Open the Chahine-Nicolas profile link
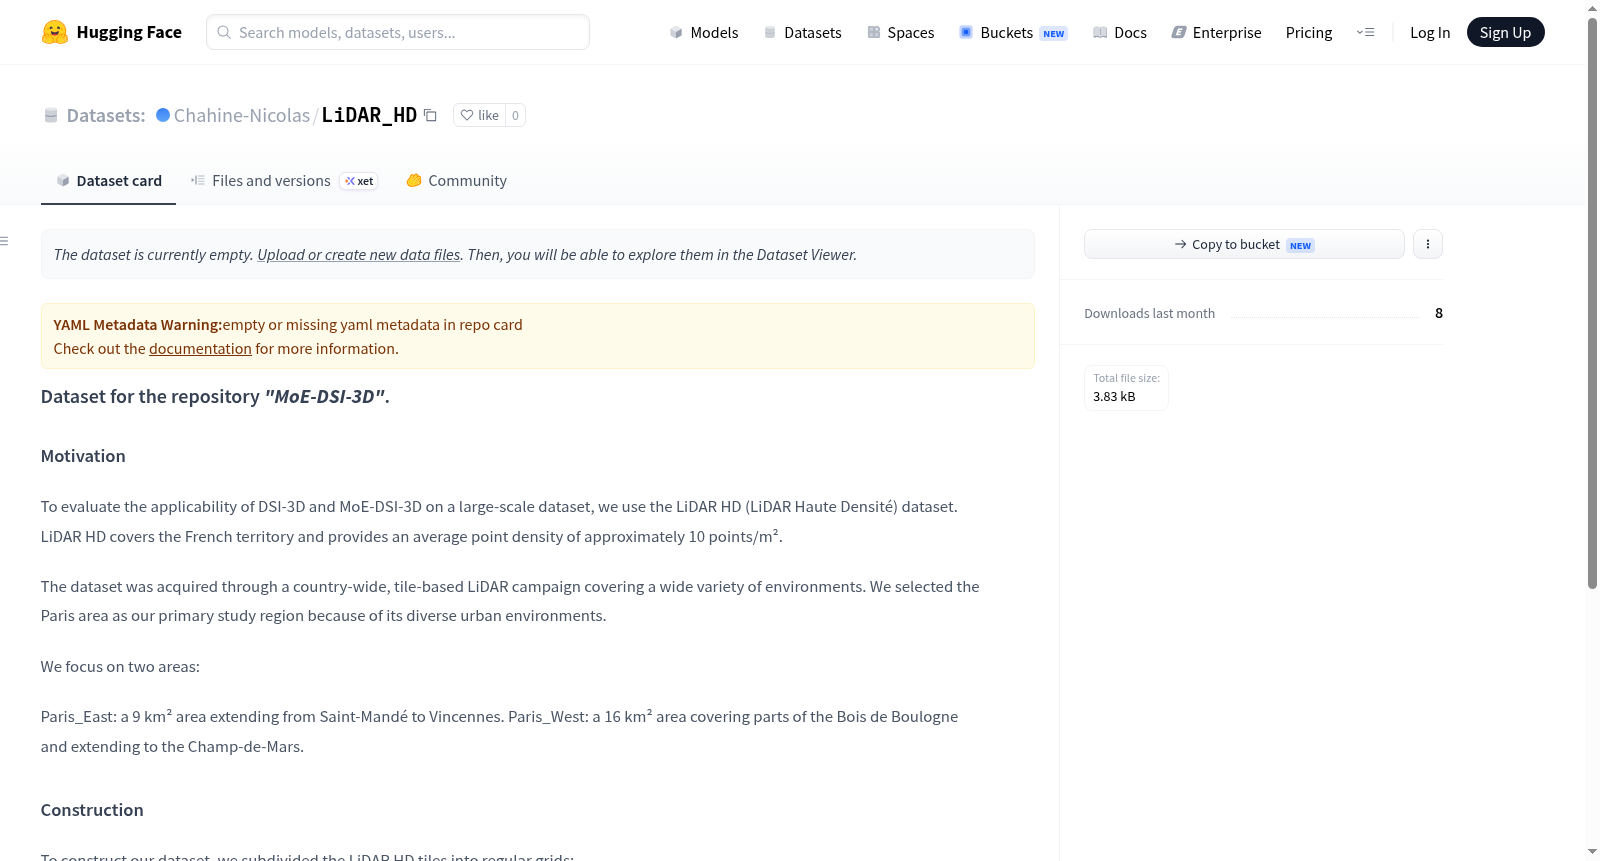 242,115
